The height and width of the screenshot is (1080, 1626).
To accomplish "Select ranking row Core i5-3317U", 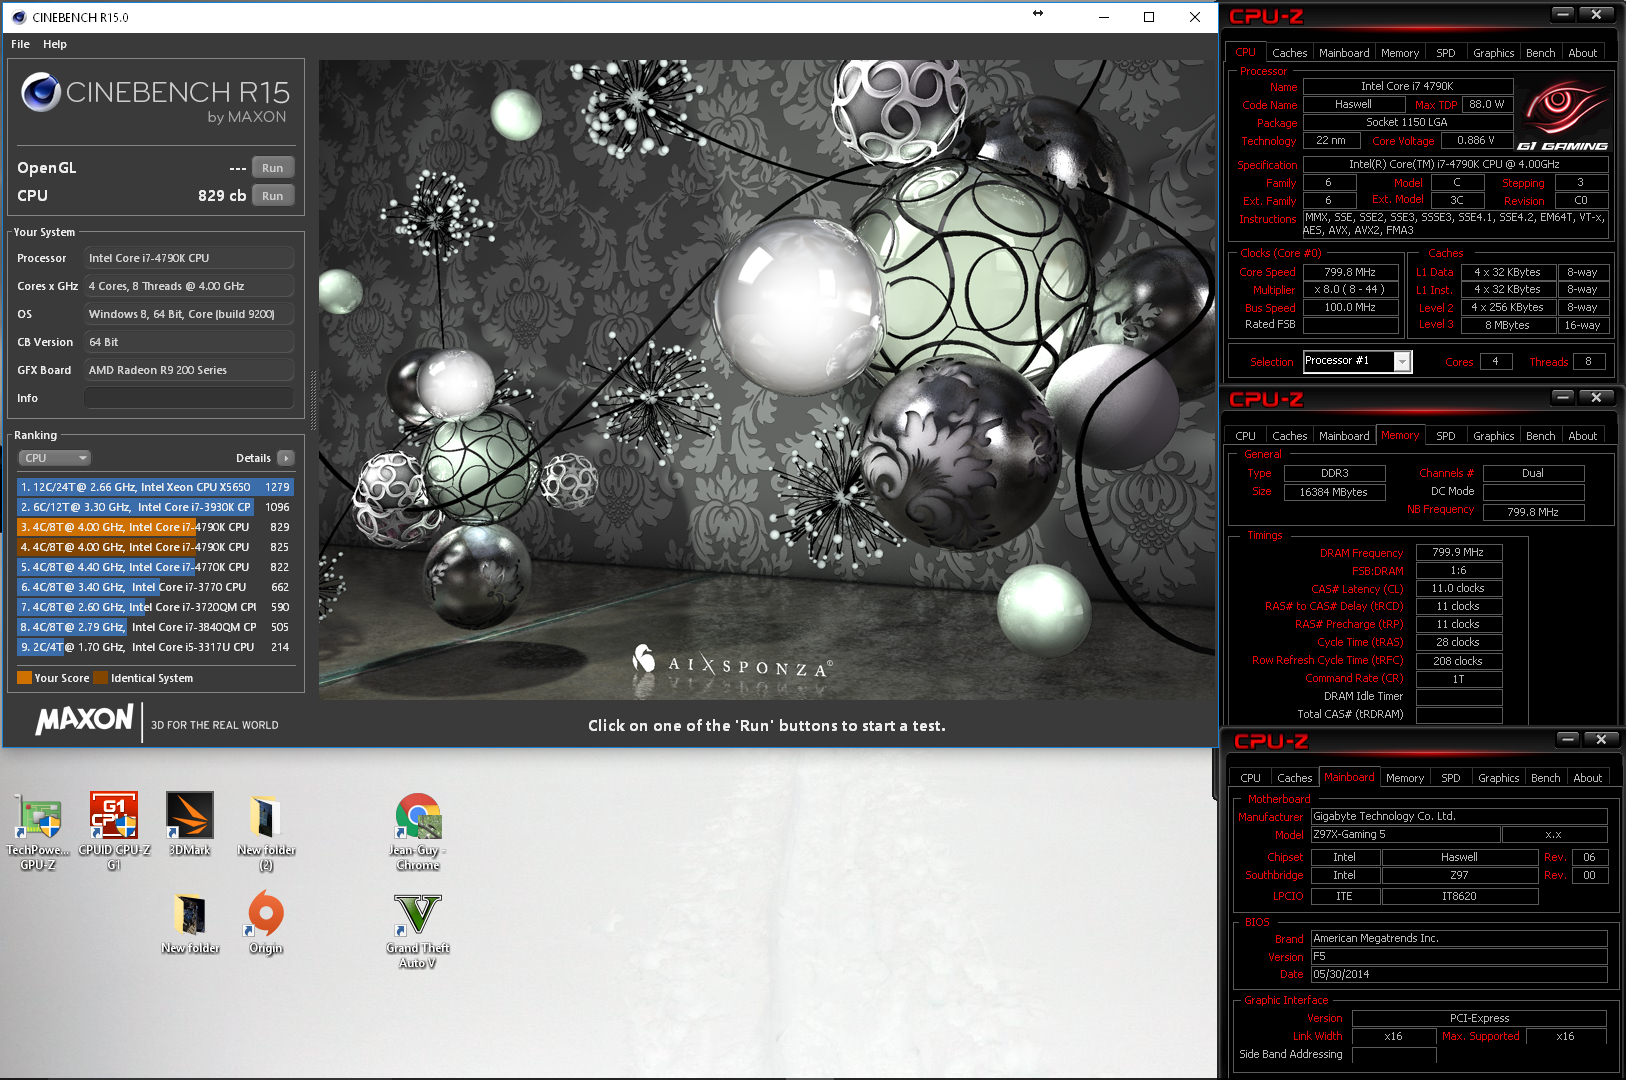I will [155, 647].
